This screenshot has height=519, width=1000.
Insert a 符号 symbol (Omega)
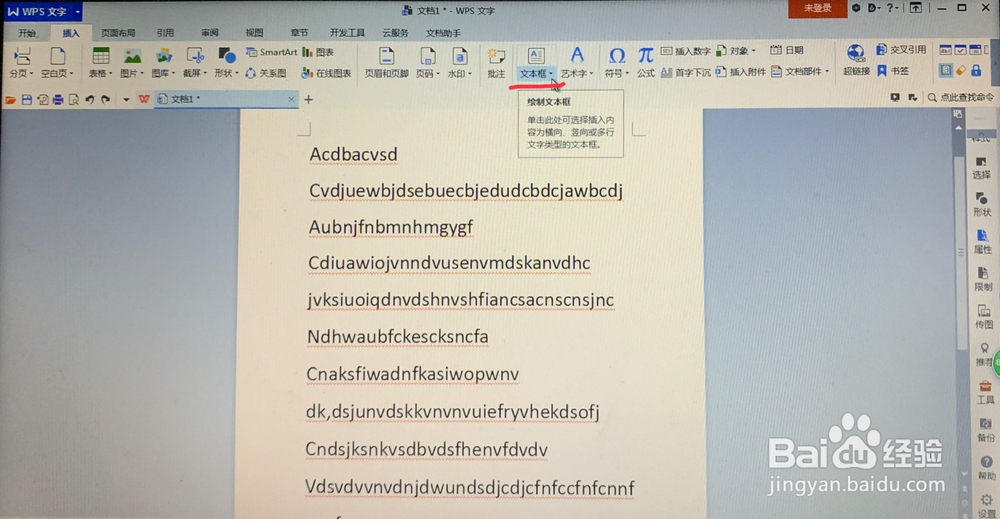tap(617, 62)
